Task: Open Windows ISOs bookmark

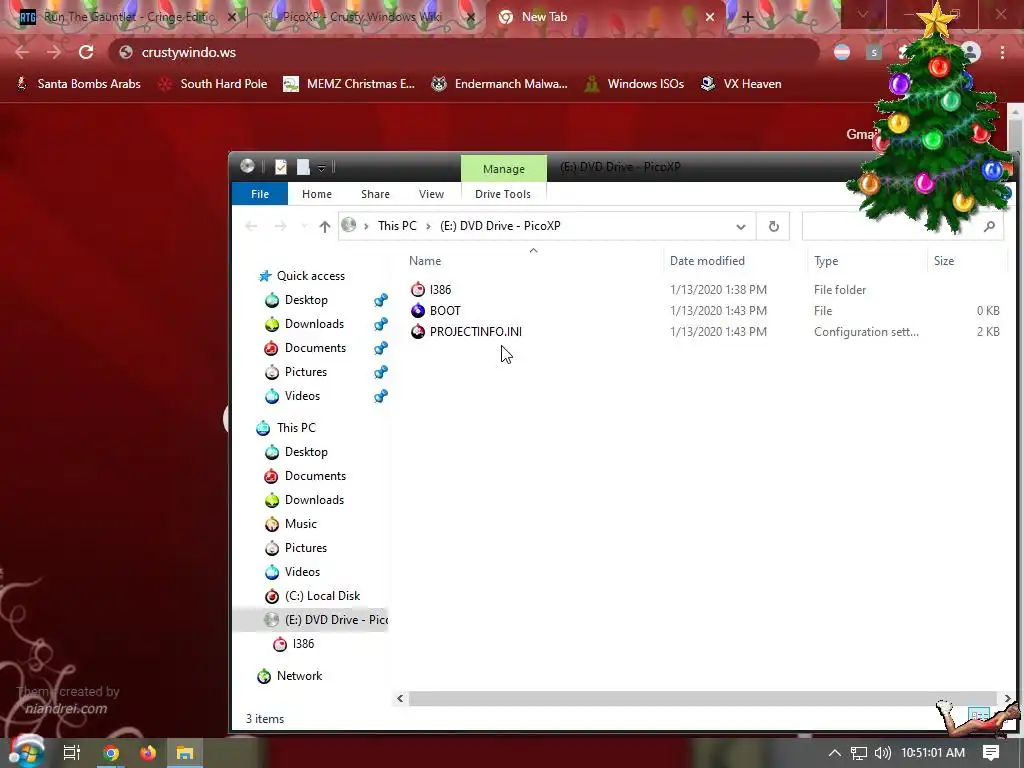Action: pyautogui.click(x=634, y=84)
